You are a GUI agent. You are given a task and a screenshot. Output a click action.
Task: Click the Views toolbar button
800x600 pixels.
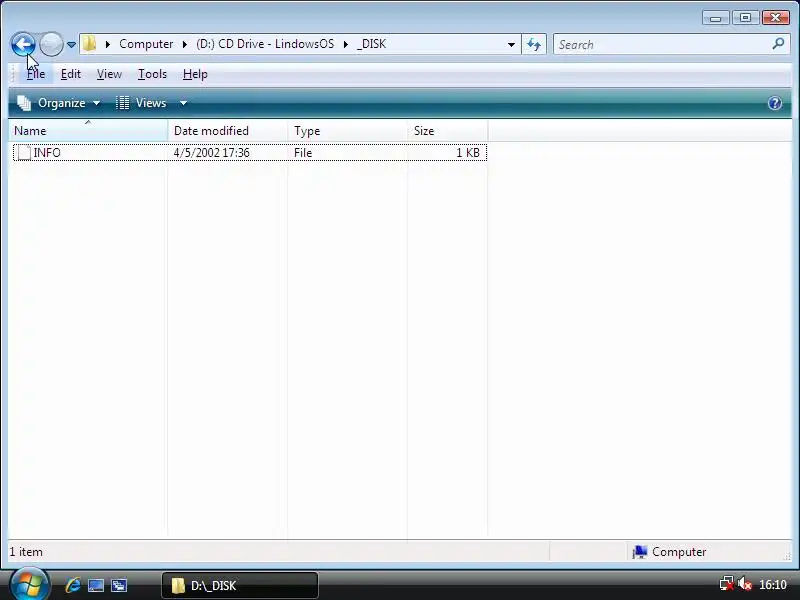[141, 103]
